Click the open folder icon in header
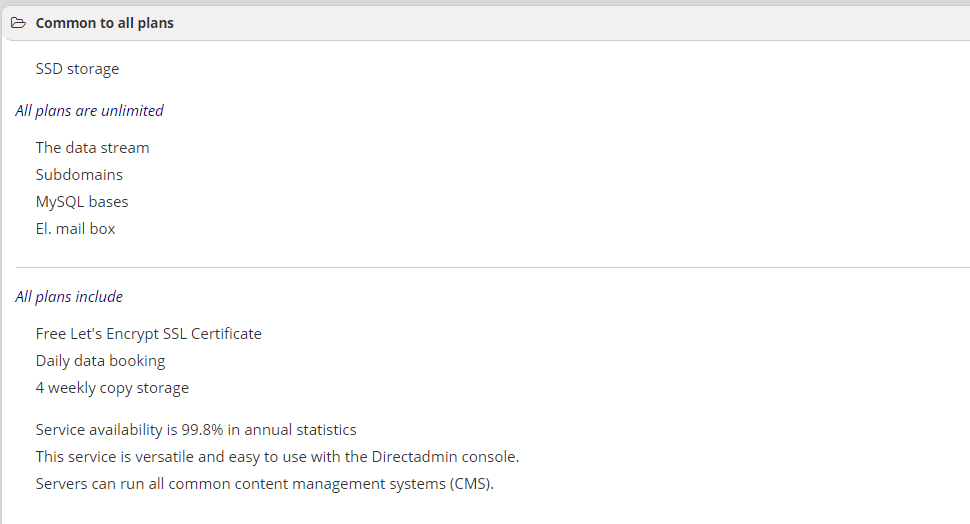This screenshot has height=524, width=970. [x=19, y=23]
